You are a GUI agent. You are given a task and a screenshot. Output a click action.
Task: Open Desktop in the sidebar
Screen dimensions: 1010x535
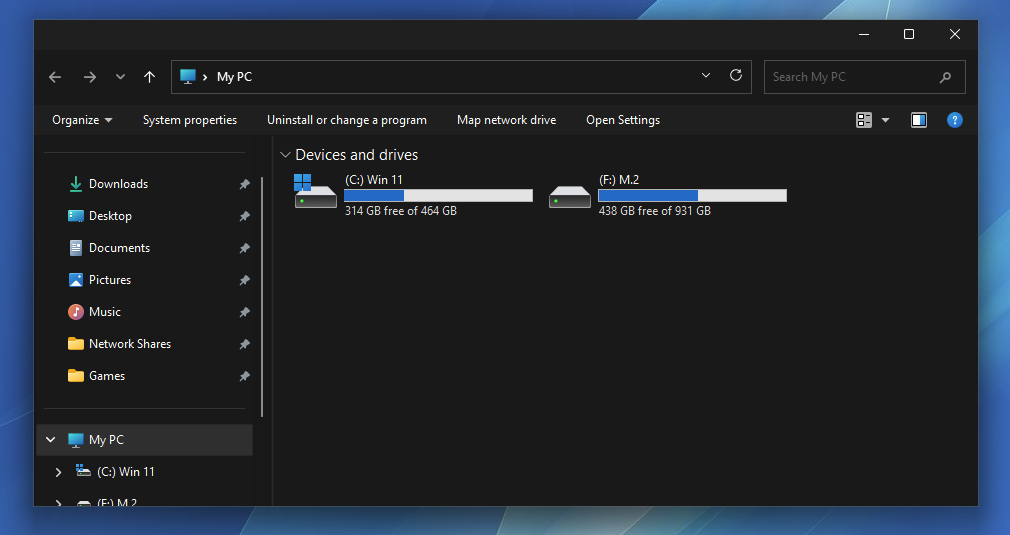tap(110, 216)
